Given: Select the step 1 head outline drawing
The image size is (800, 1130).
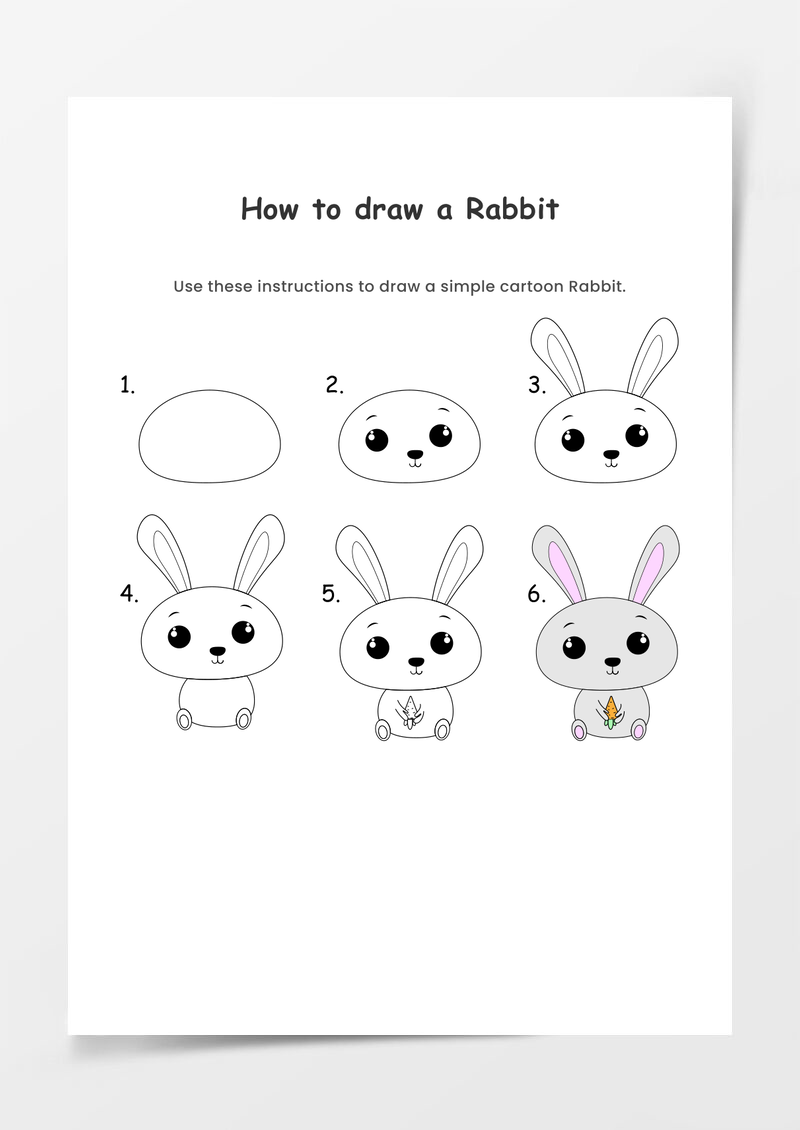Looking at the screenshot, I should point(210,436).
